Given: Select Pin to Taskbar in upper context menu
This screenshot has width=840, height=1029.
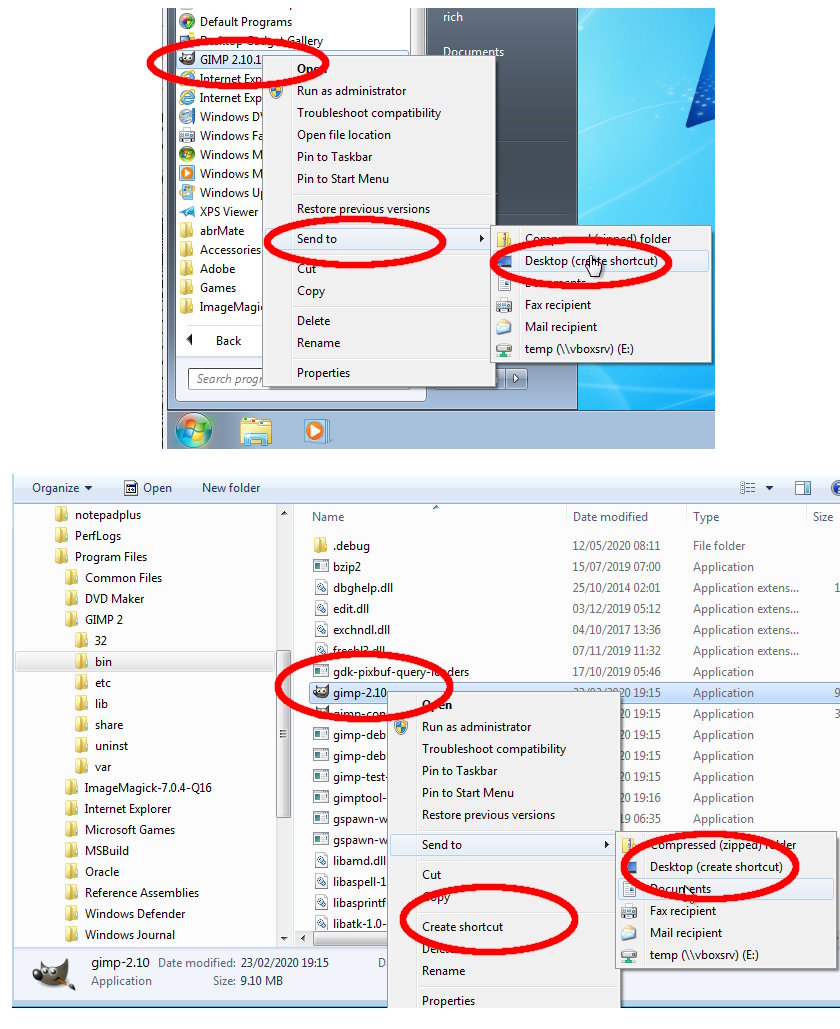Looking at the screenshot, I should pos(335,157).
